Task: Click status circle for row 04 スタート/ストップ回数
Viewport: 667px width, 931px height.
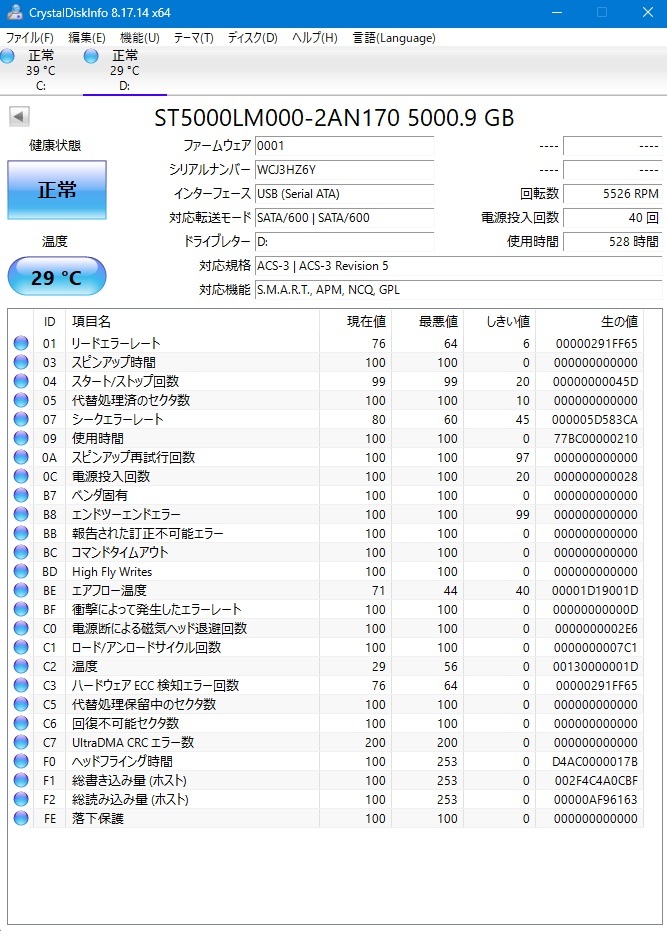Action: pyautogui.click(x=21, y=381)
